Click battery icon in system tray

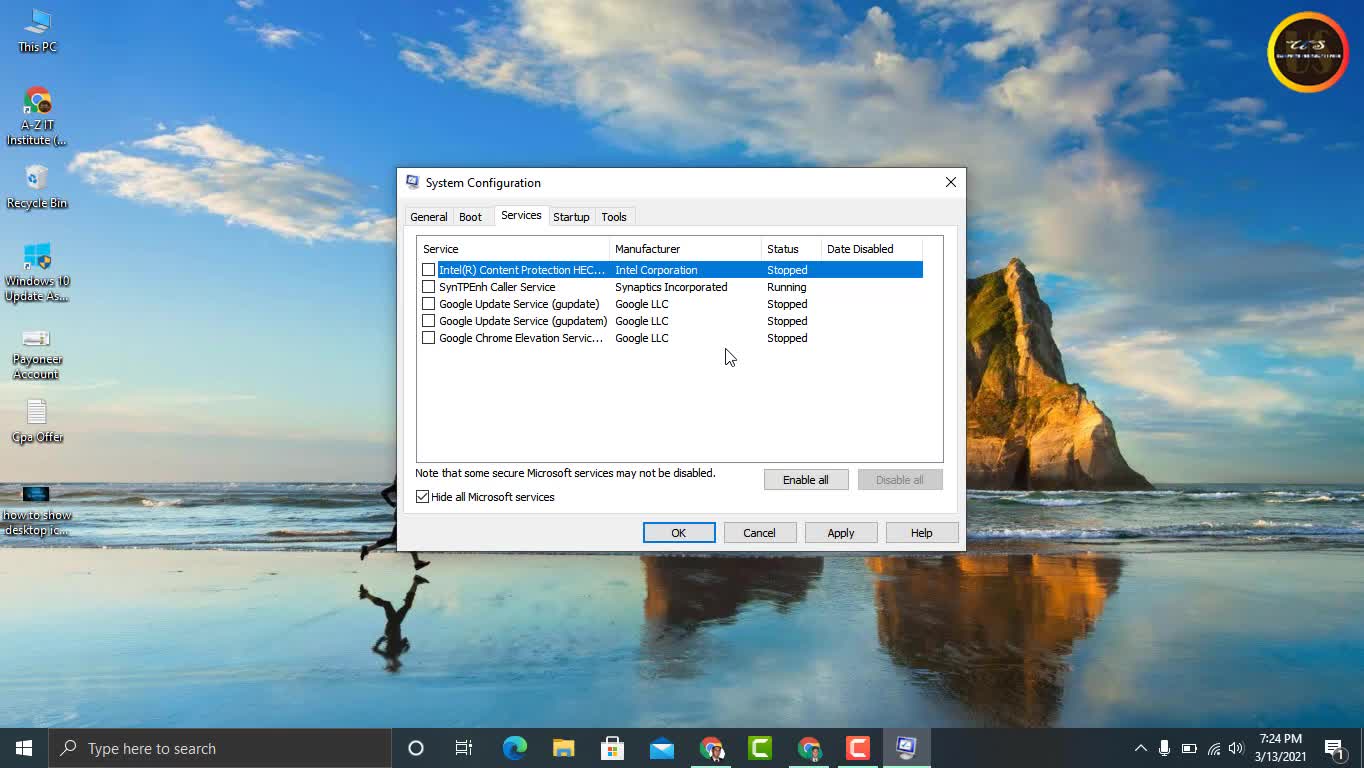click(1189, 748)
